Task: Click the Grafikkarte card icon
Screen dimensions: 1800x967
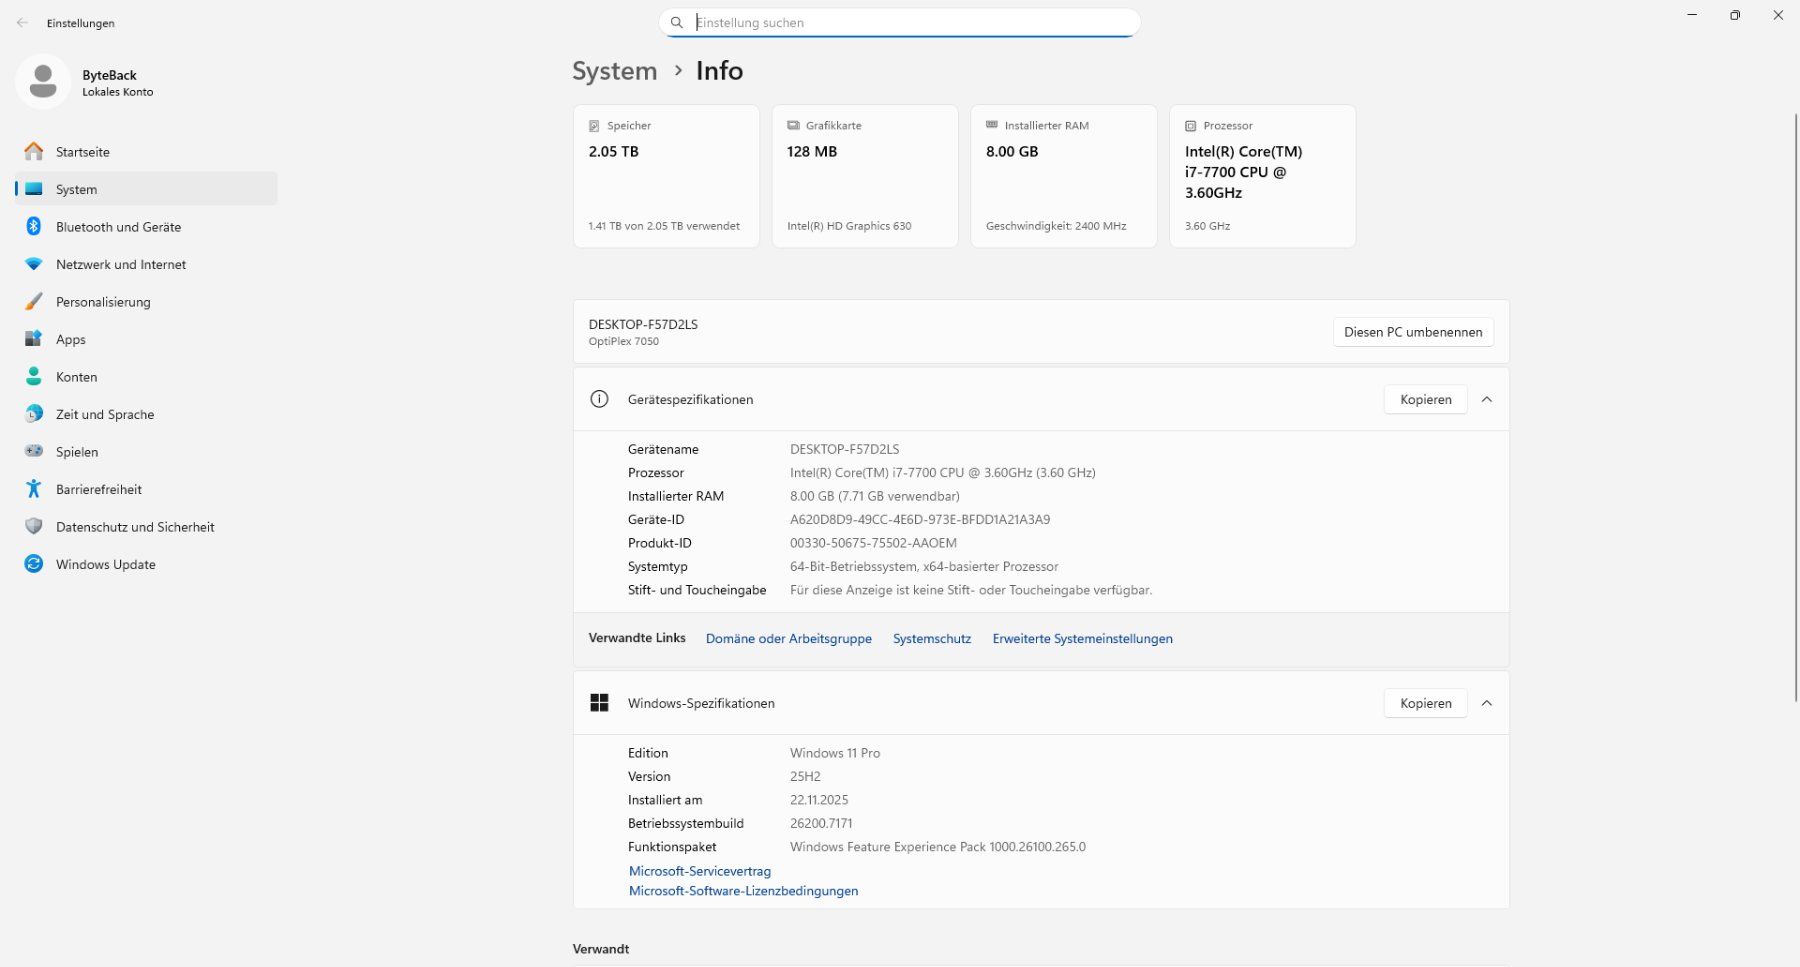Action: click(x=793, y=126)
